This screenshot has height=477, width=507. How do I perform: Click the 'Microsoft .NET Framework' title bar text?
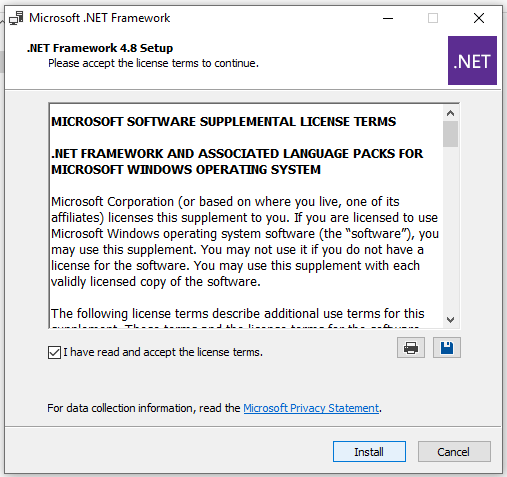[100, 18]
